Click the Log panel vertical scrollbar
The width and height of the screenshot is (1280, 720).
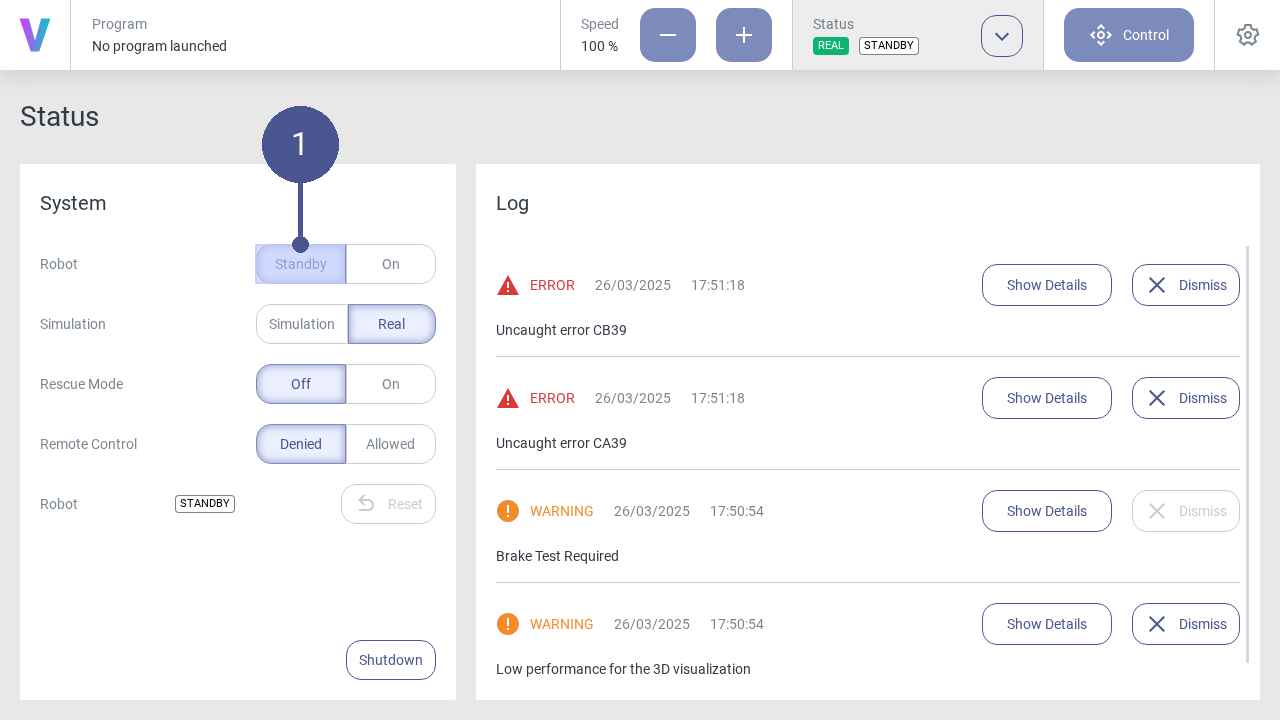[1247, 450]
